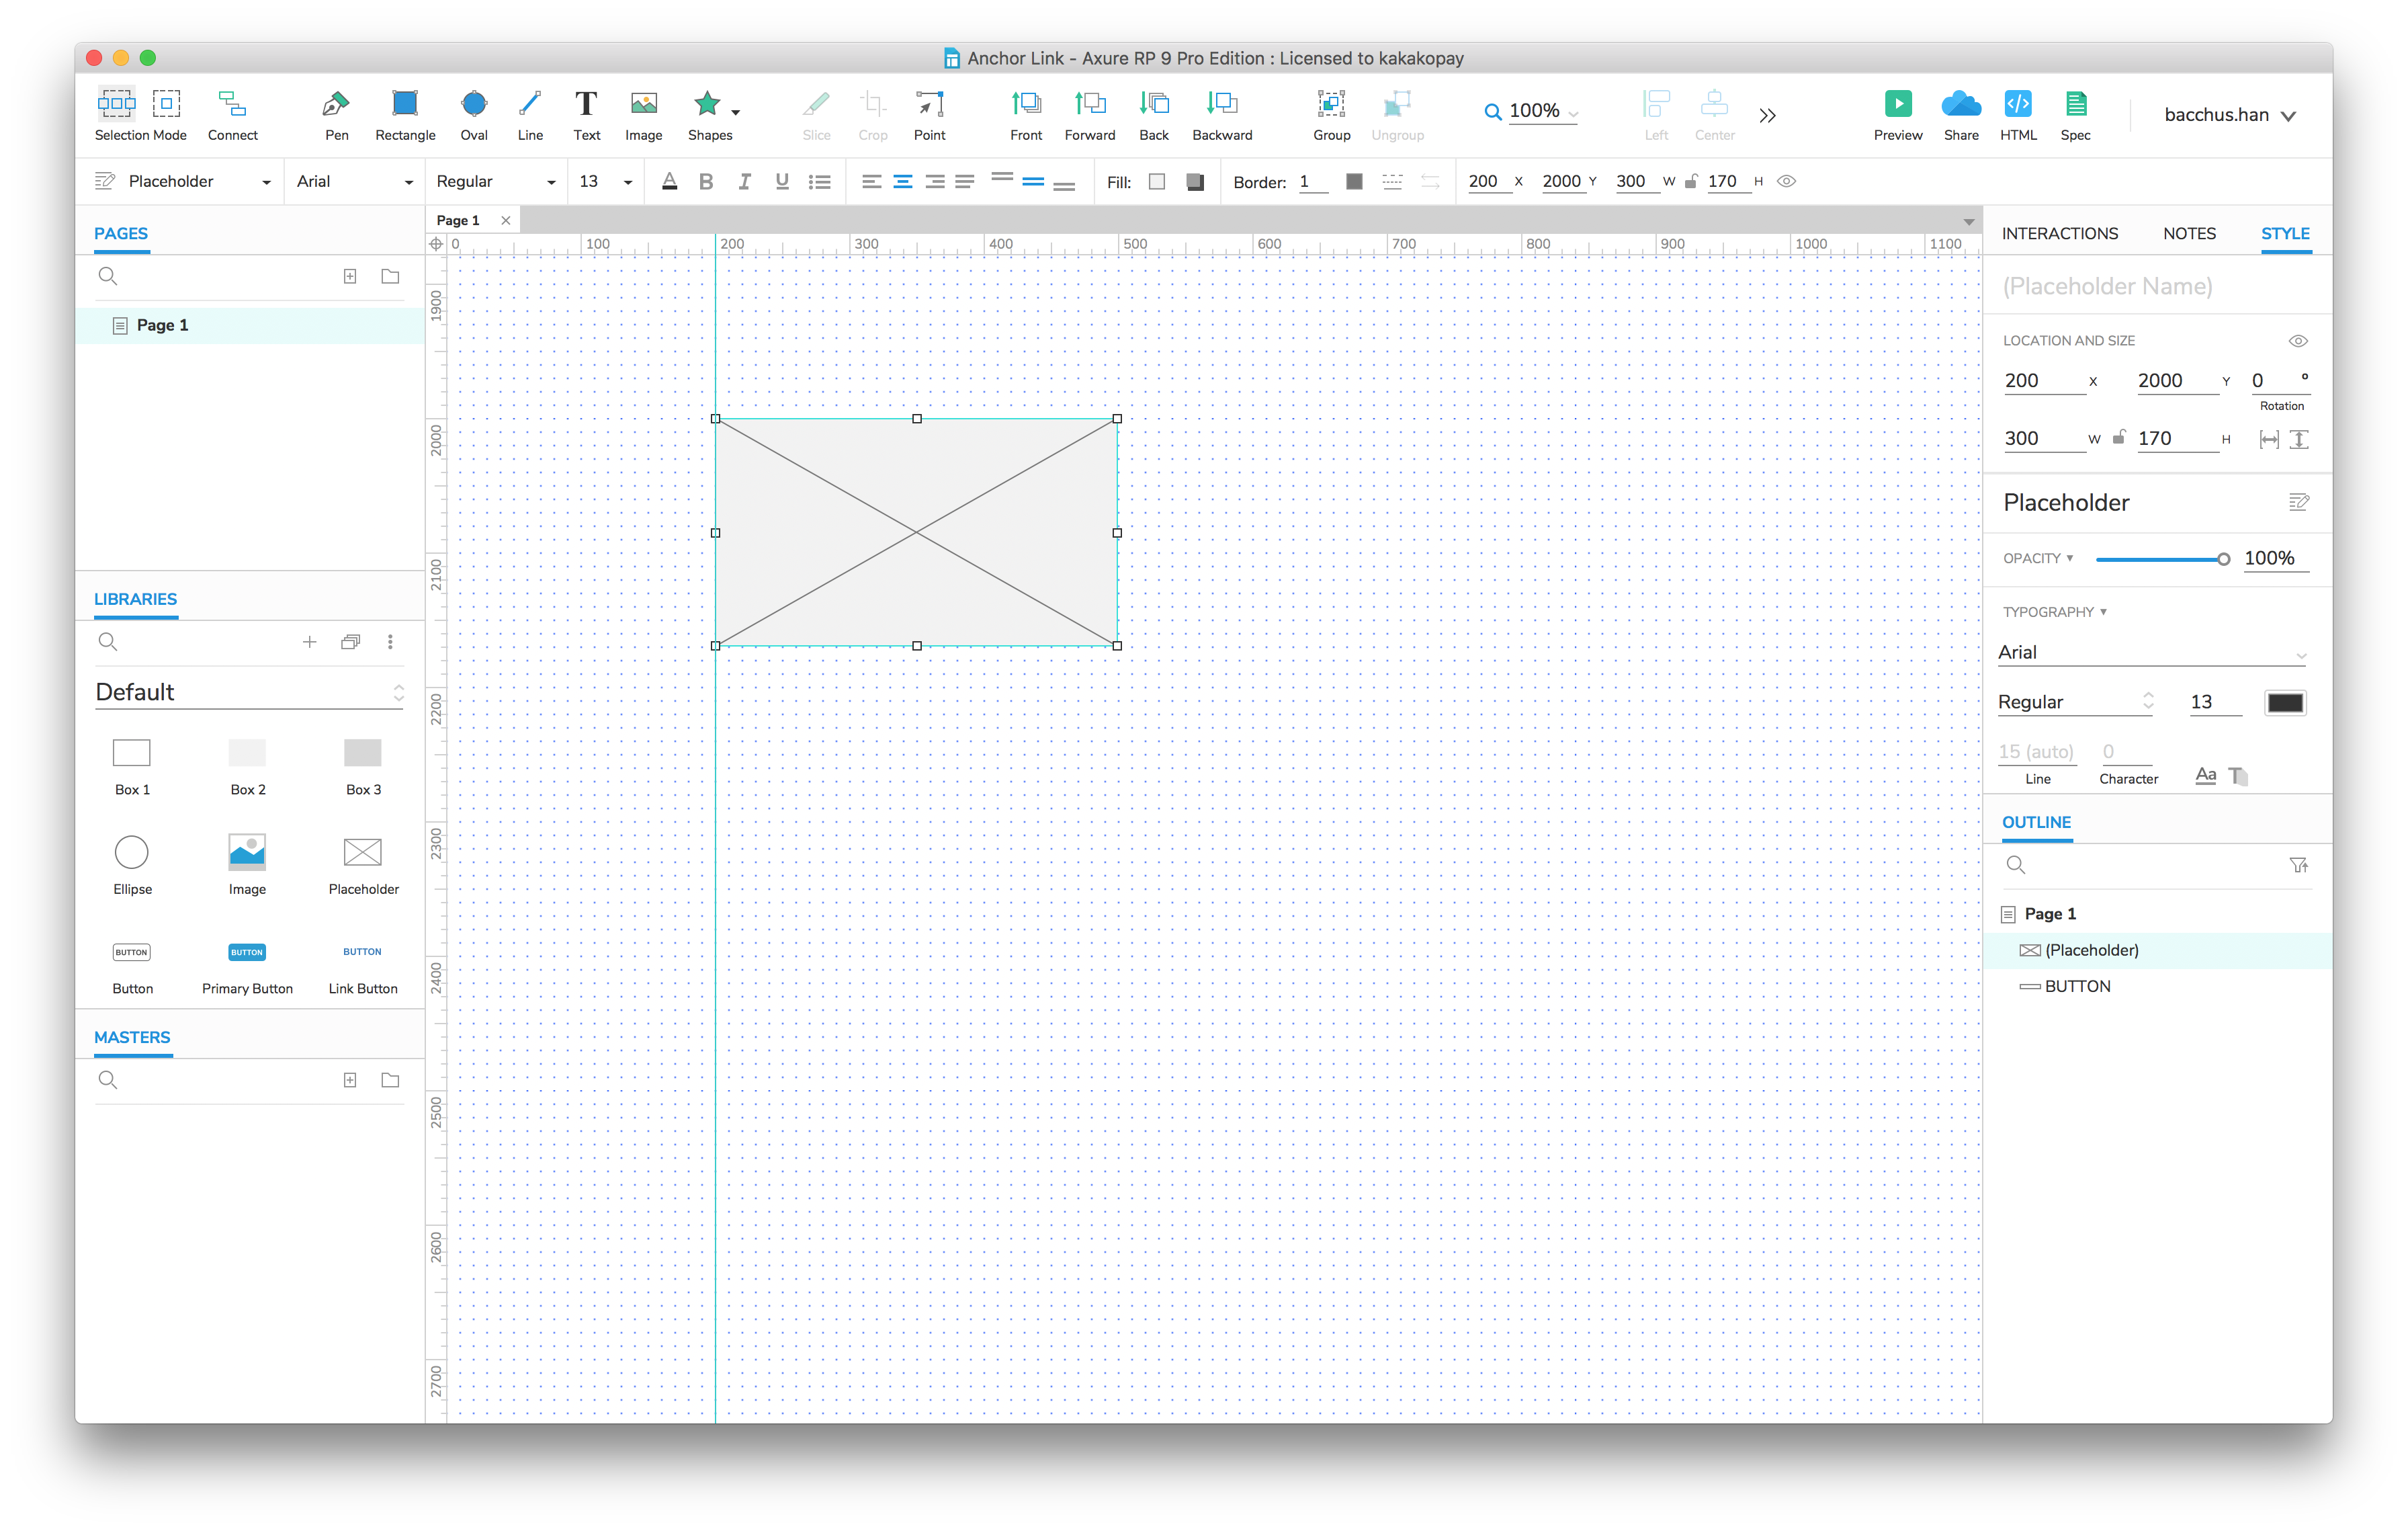Toggle visibility eye in Location and Size
The image size is (2408, 1531).
tap(2297, 341)
